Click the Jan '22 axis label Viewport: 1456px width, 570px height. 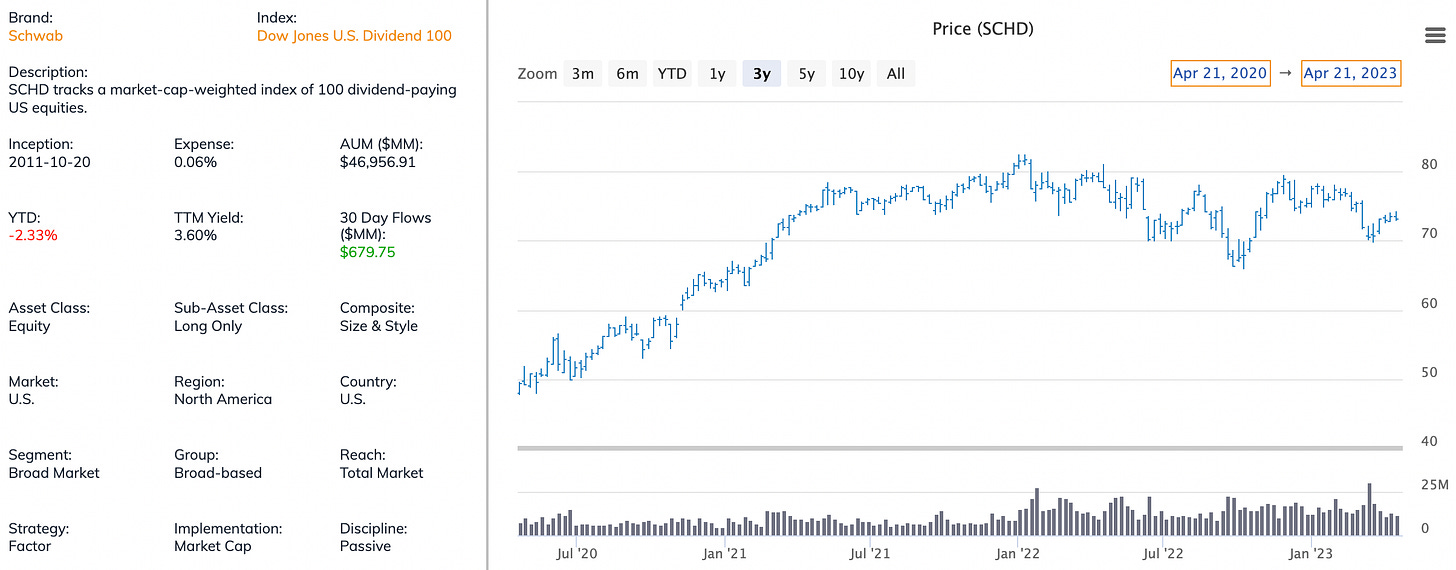[1018, 552]
